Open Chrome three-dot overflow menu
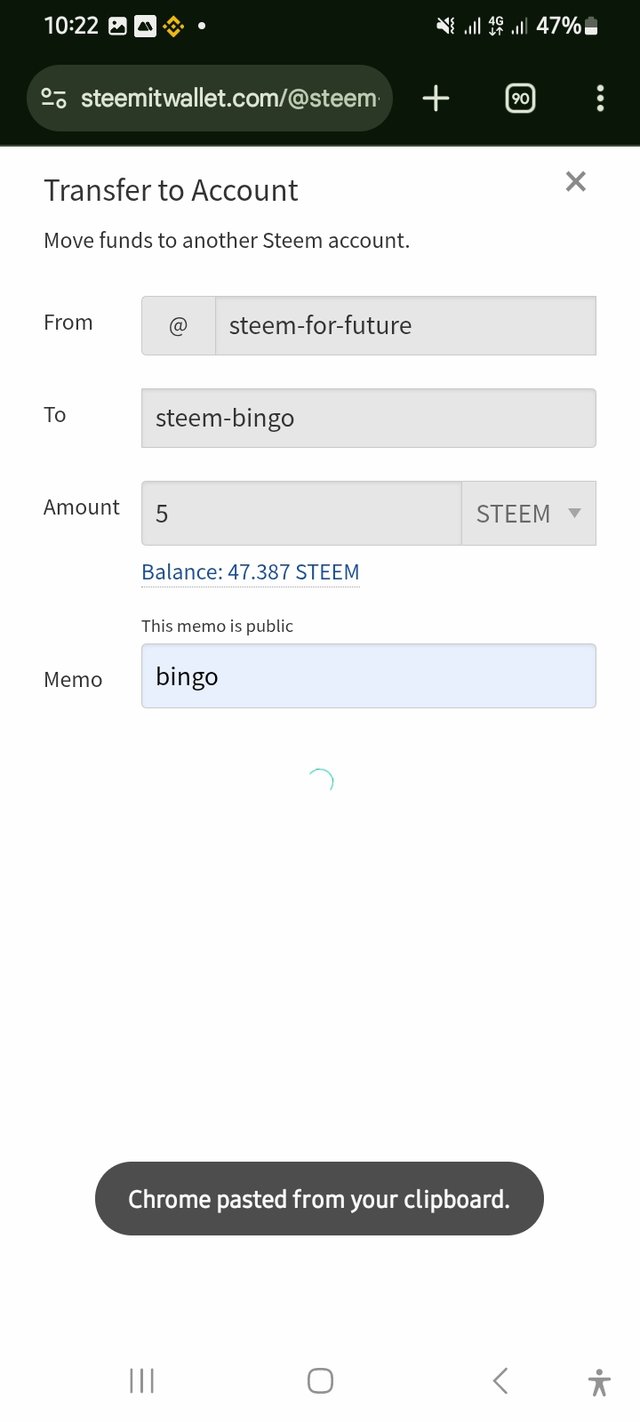 coord(600,98)
